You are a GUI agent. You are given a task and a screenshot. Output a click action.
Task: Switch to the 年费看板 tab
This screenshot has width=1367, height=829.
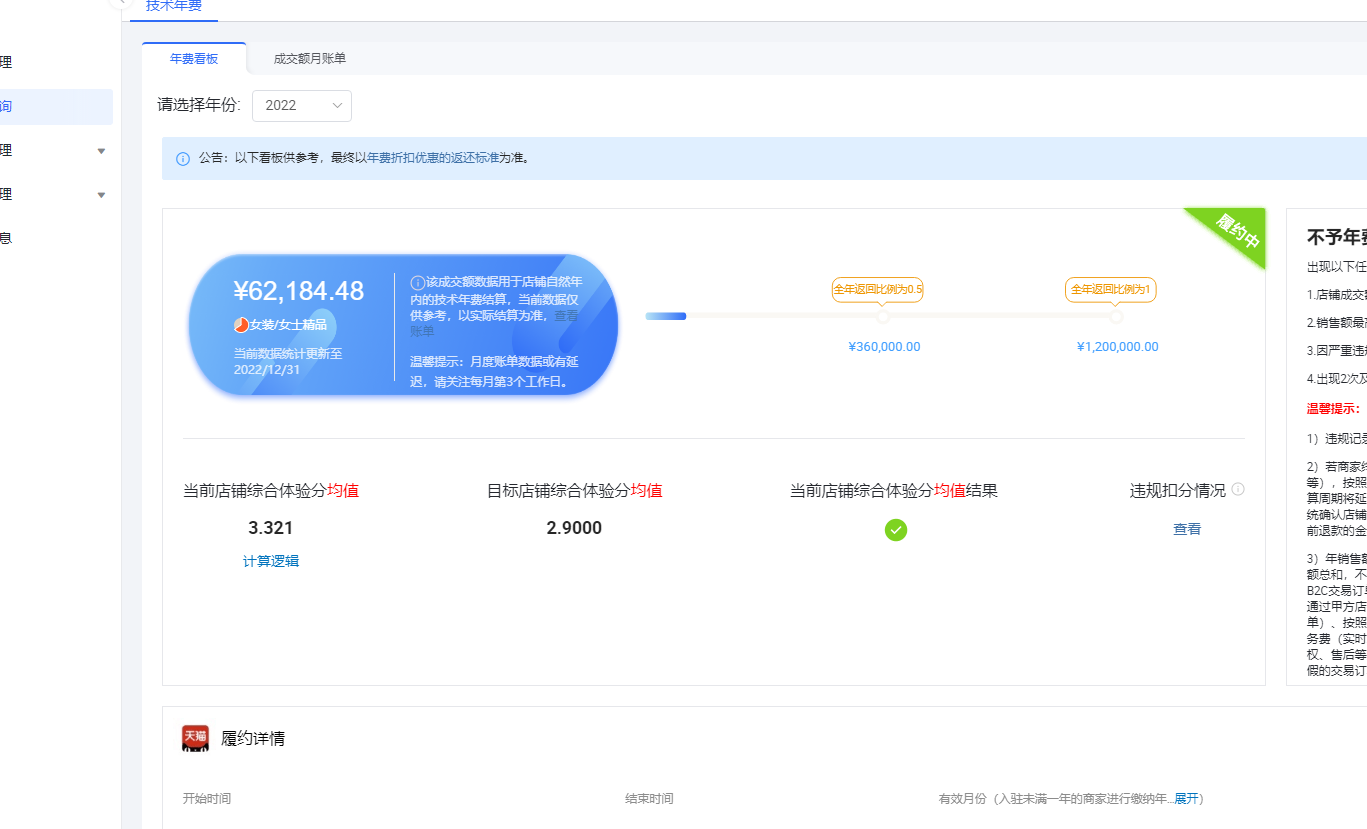(194, 59)
